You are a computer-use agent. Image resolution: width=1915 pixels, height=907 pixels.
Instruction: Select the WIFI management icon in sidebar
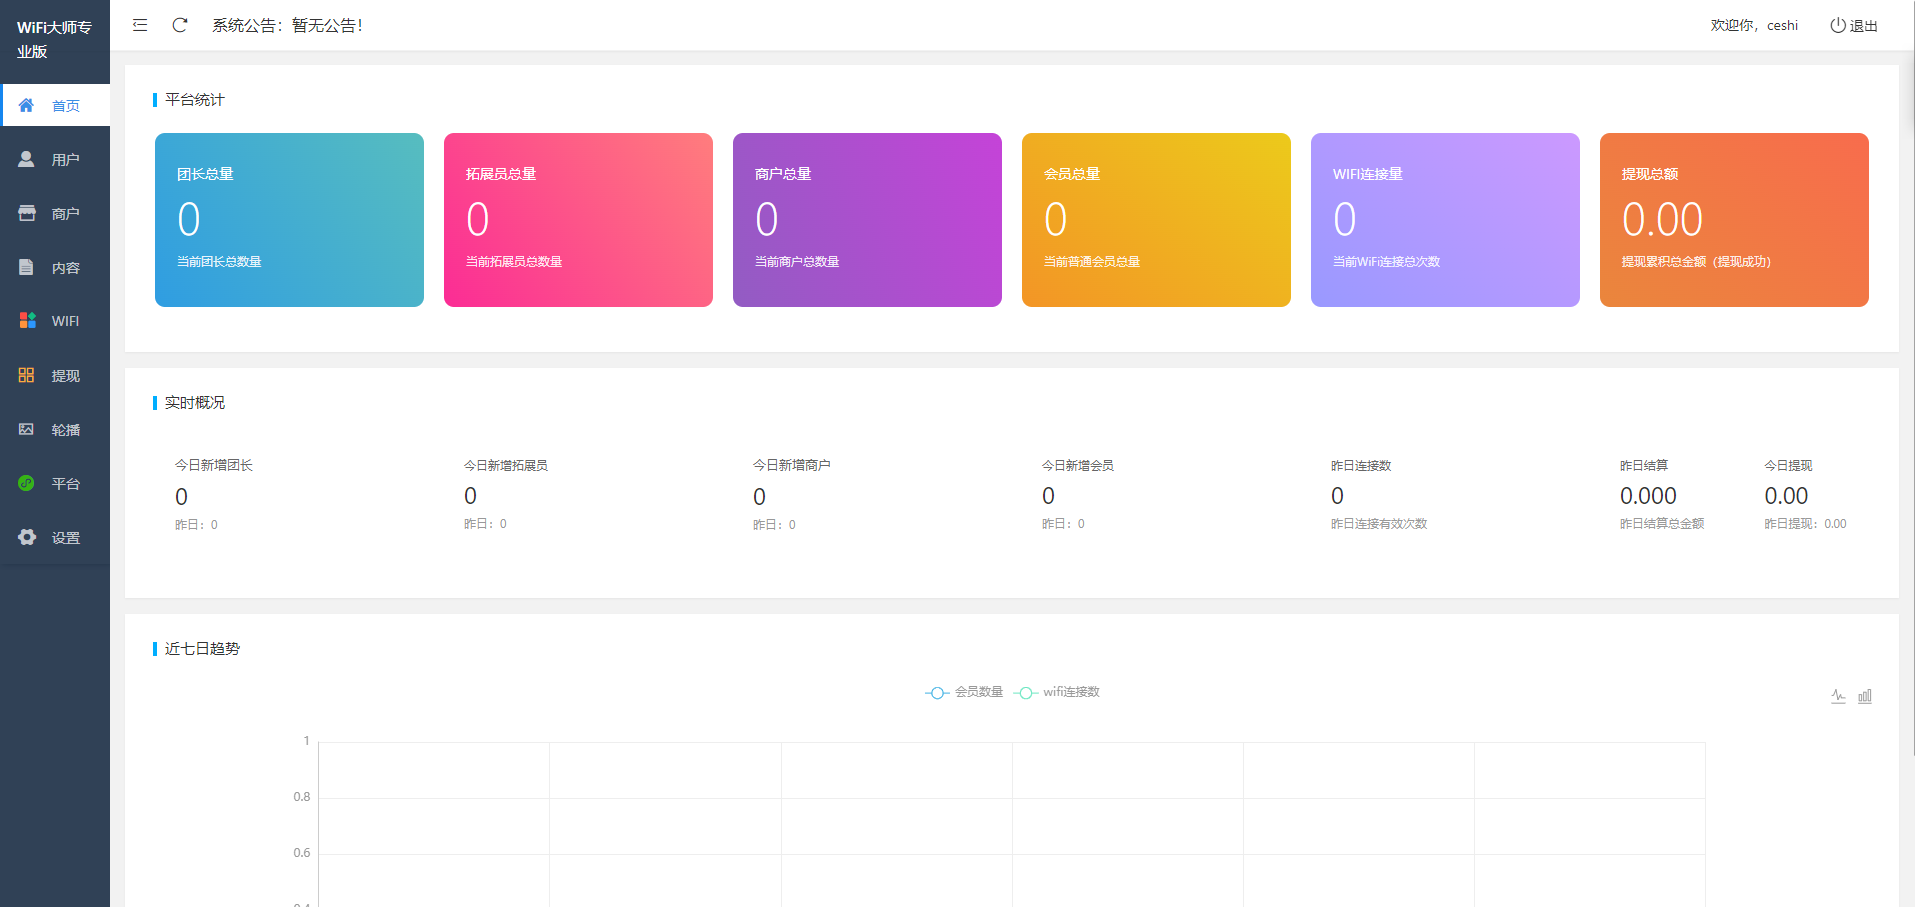pos(26,320)
